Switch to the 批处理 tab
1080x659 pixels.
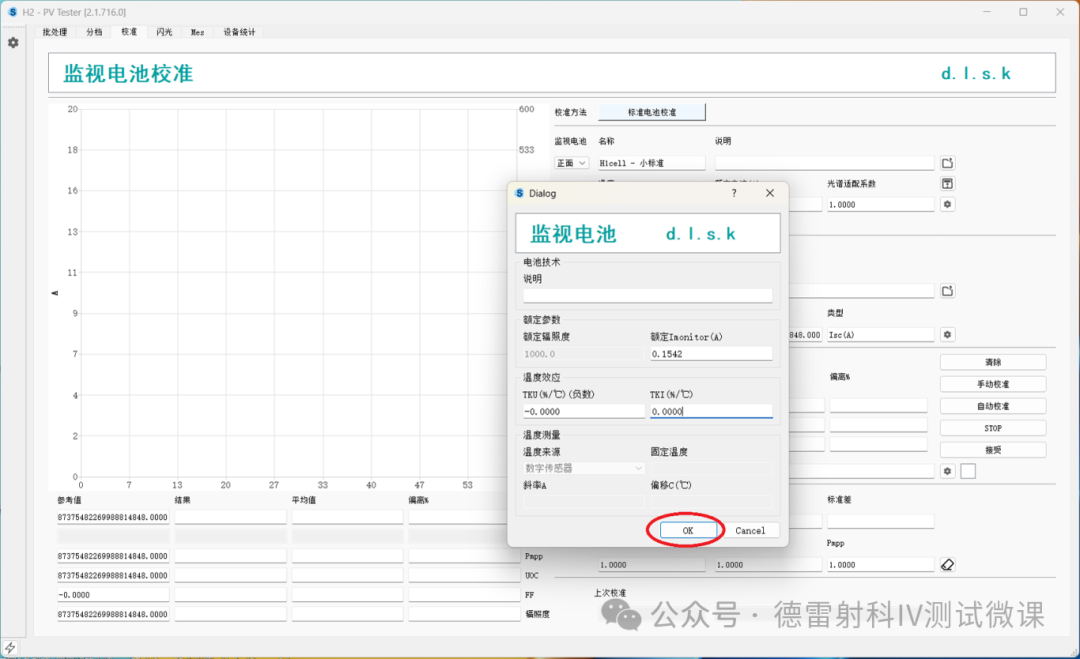55,32
